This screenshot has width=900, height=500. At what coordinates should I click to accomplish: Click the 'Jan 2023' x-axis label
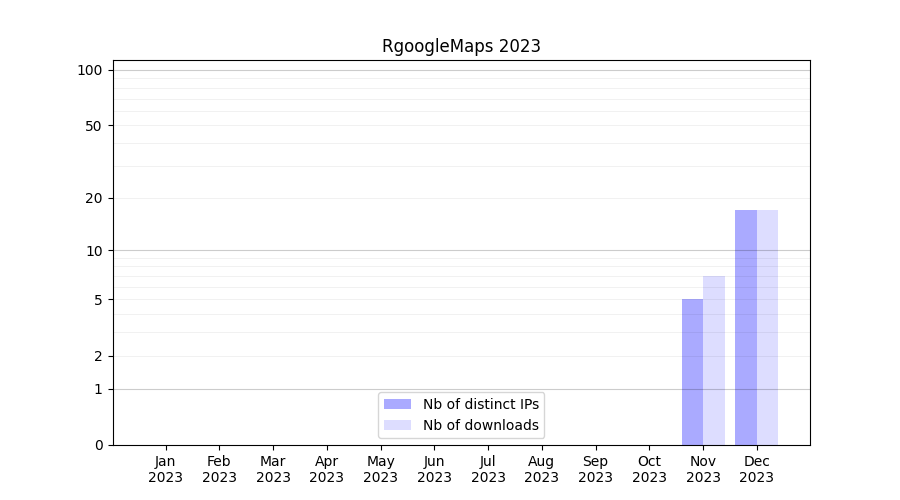coord(166,469)
